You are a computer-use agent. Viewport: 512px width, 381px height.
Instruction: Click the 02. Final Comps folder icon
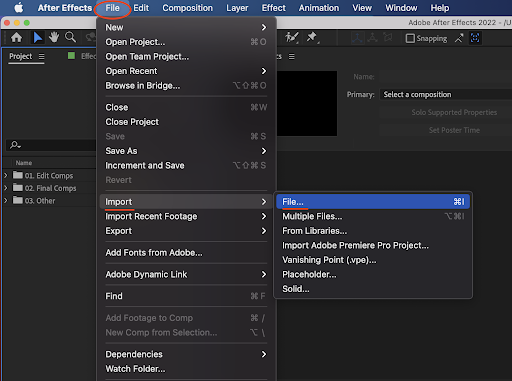[18, 188]
